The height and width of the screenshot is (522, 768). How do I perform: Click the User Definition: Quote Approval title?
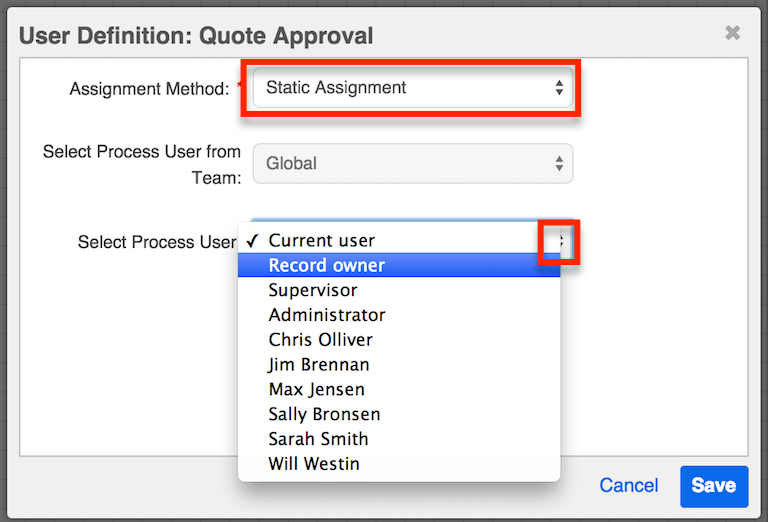coord(196,37)
